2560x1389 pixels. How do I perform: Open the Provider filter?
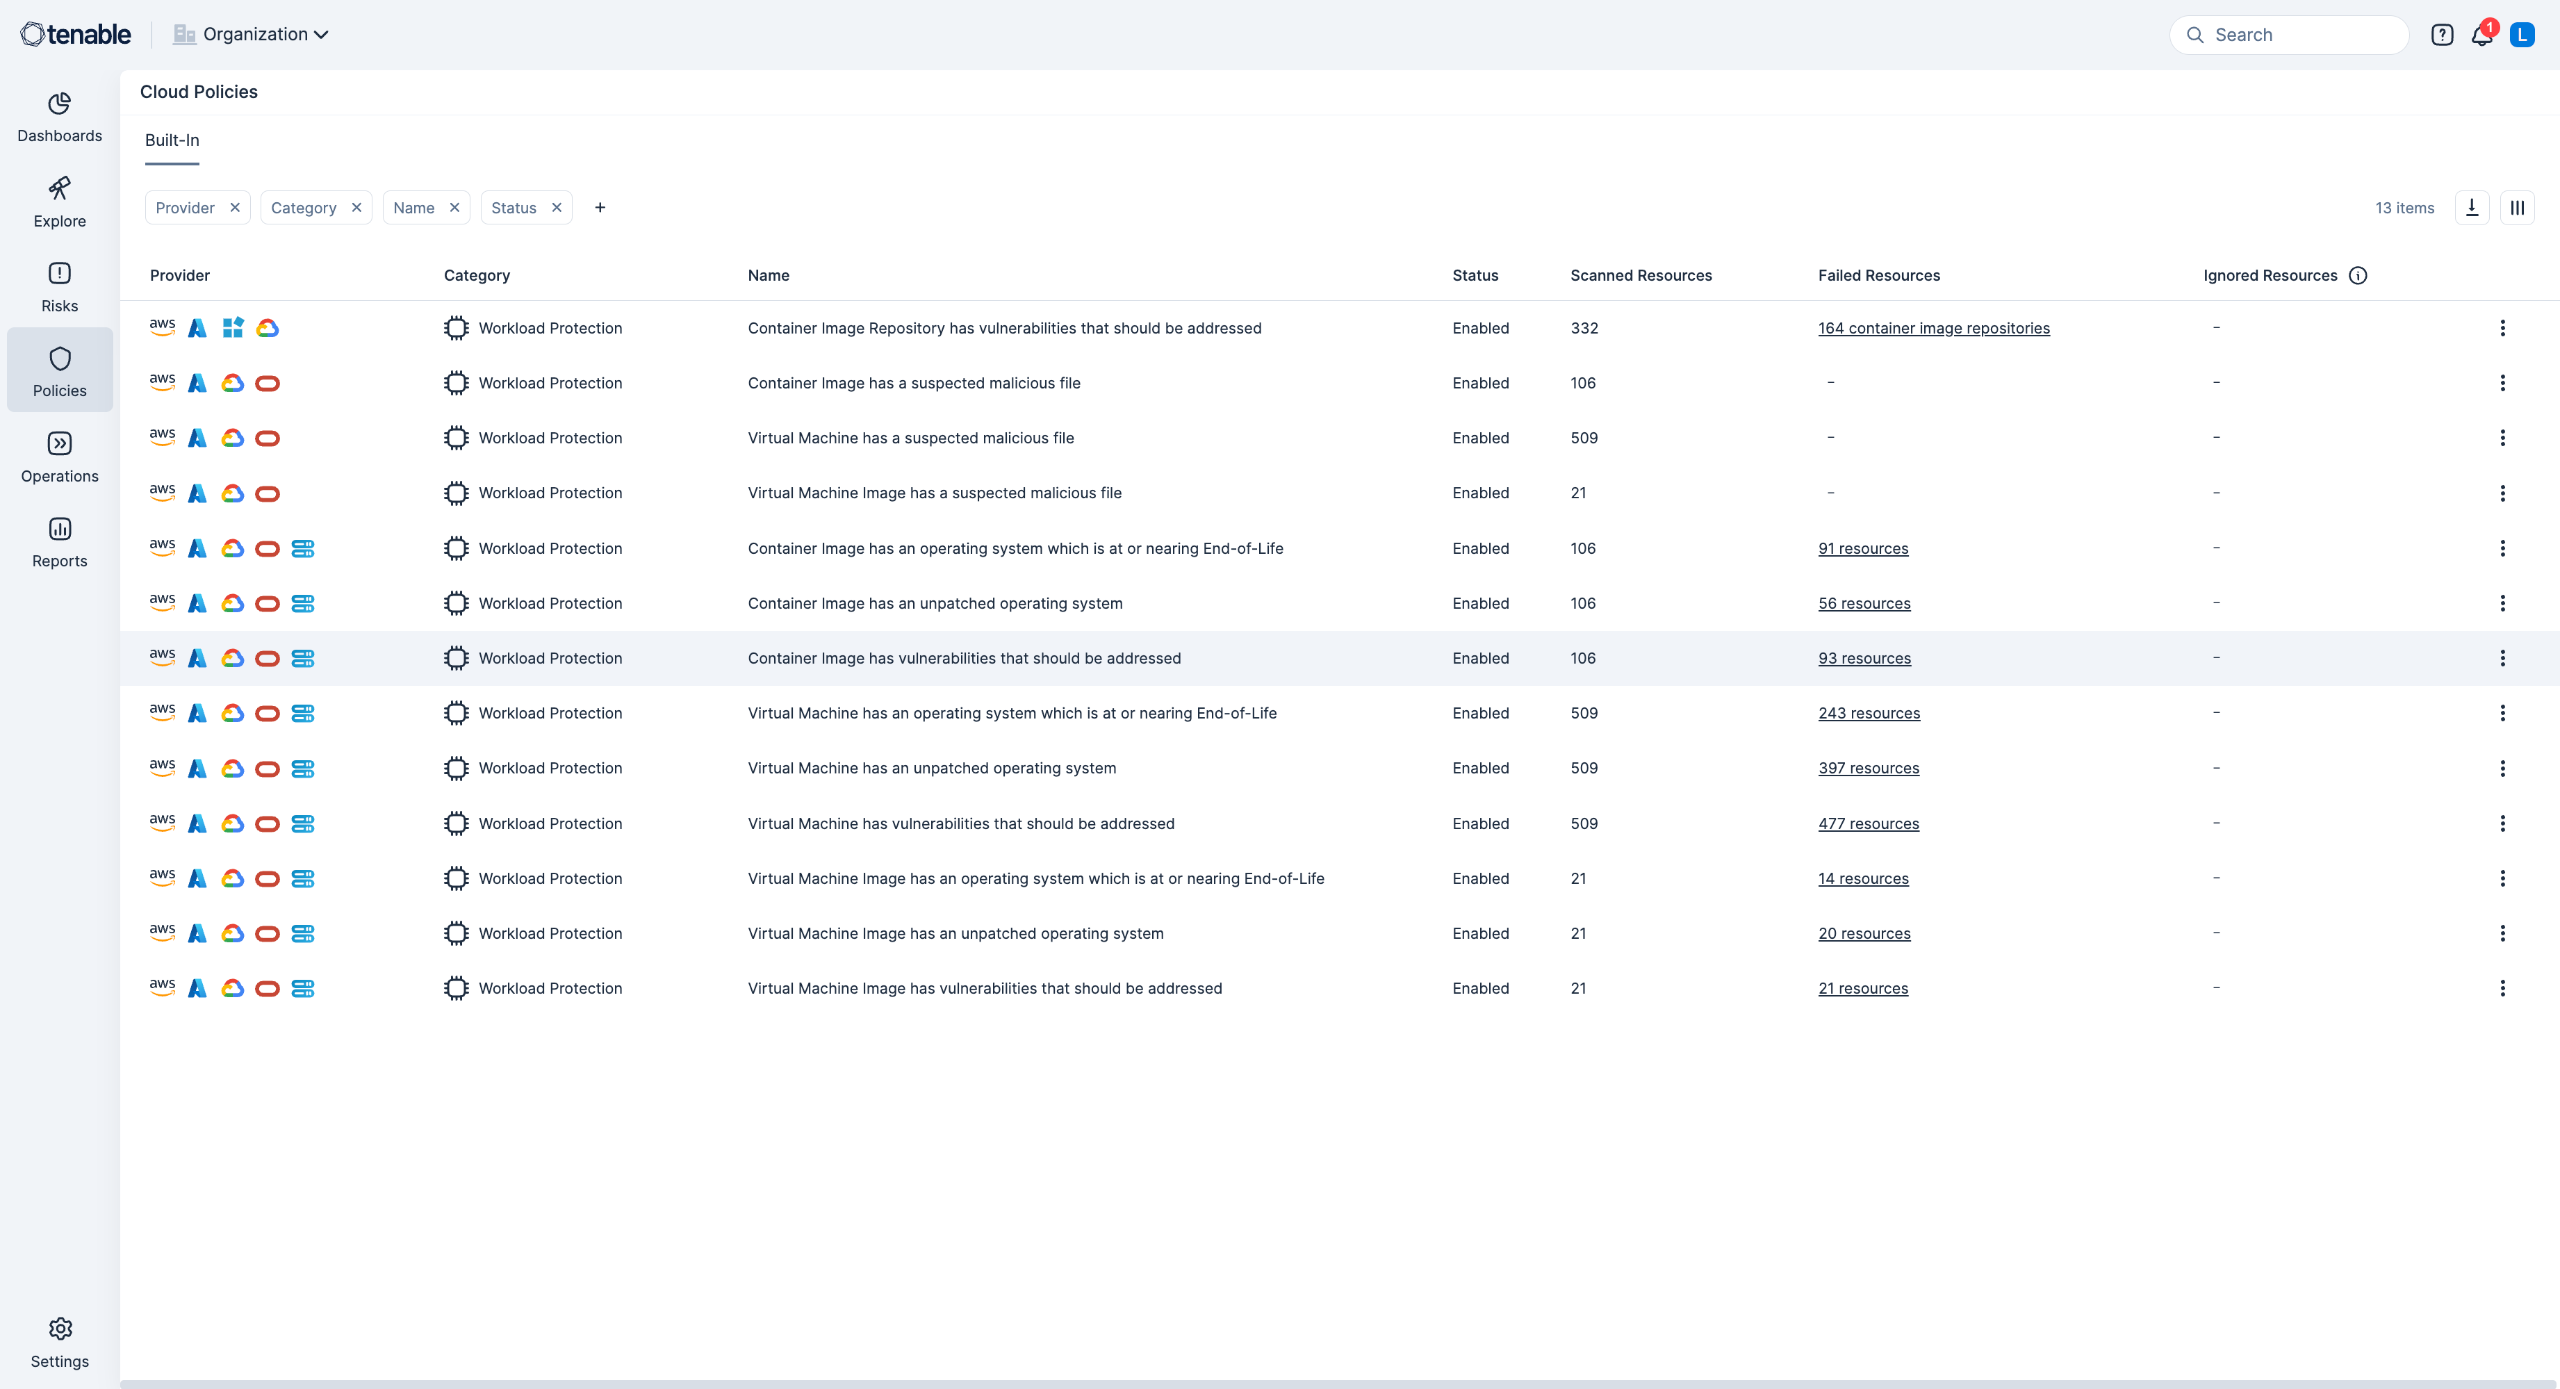[x=185, y=207]
